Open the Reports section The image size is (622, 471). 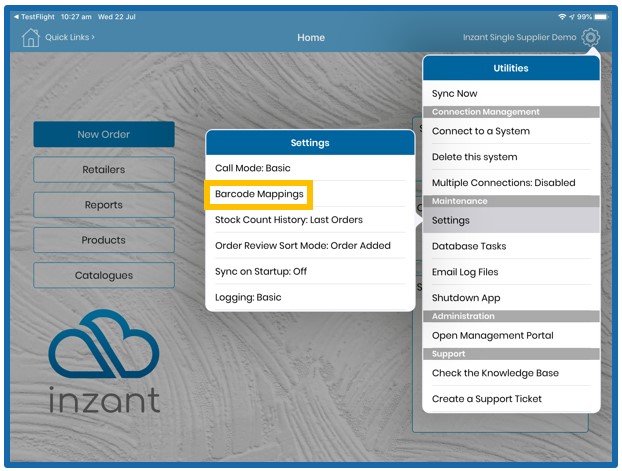pyautogui.click(x=104, y=205)
